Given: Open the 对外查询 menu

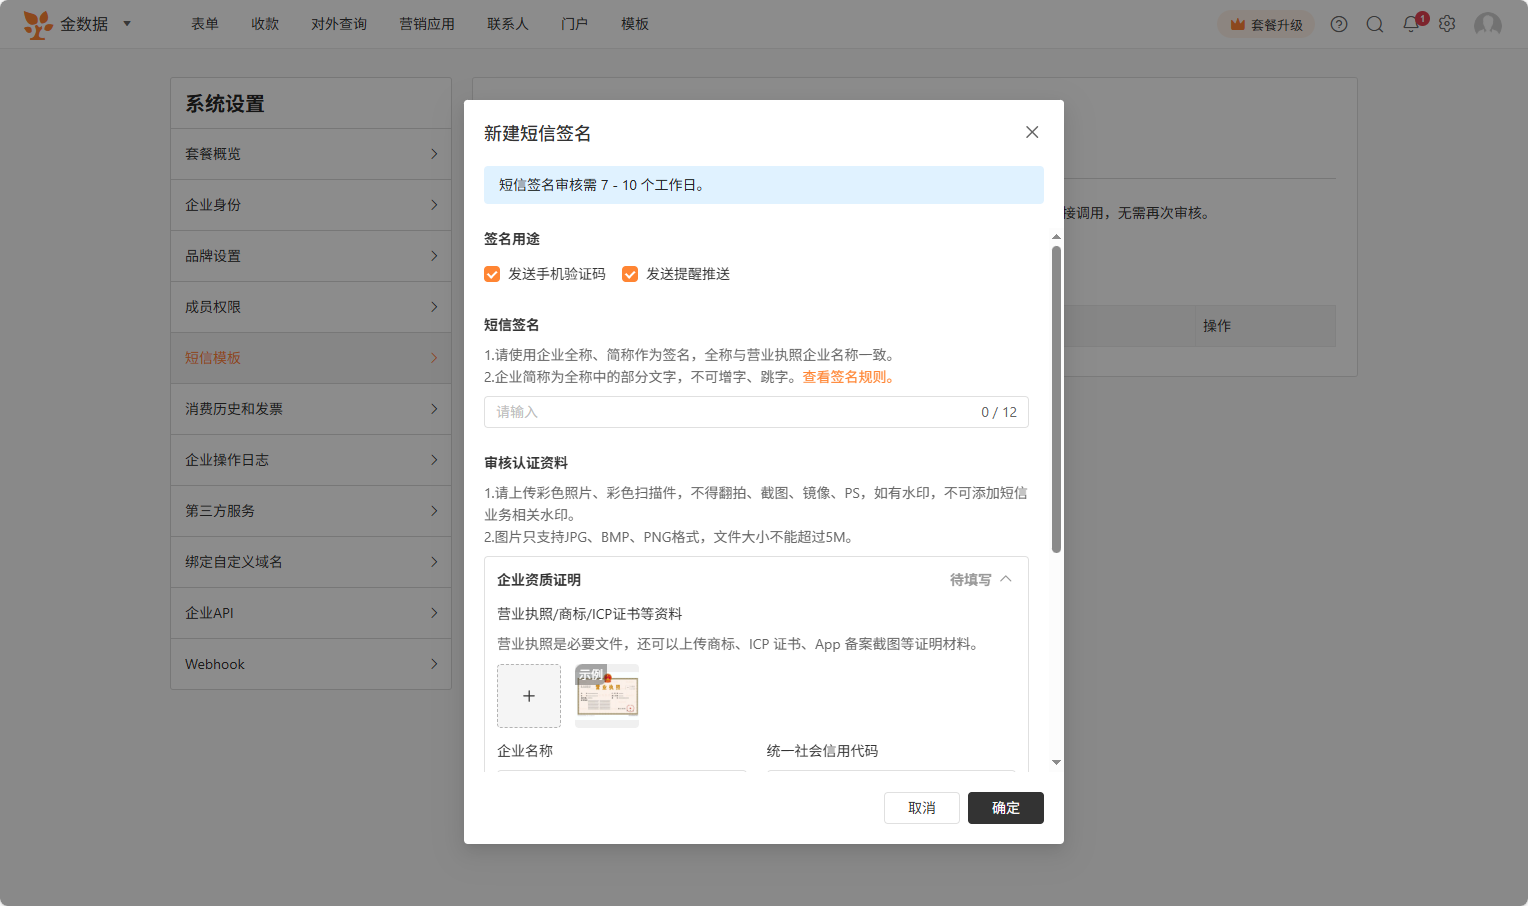Looking at the screenshot, I should 339,24.
